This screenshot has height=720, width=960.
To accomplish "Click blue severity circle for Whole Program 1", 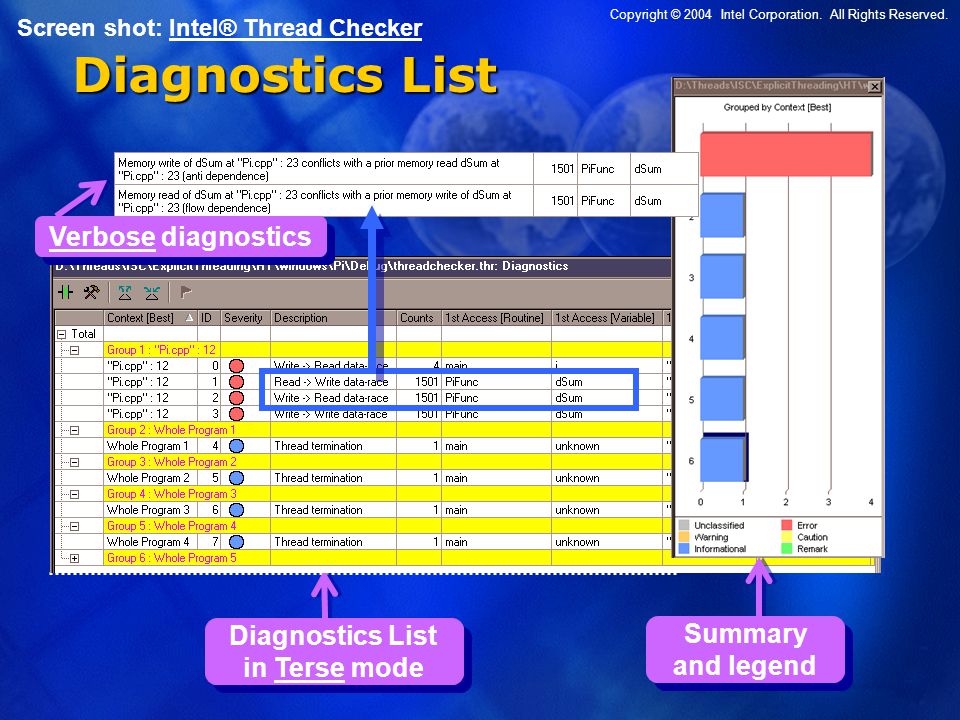I will click(236, 446).
